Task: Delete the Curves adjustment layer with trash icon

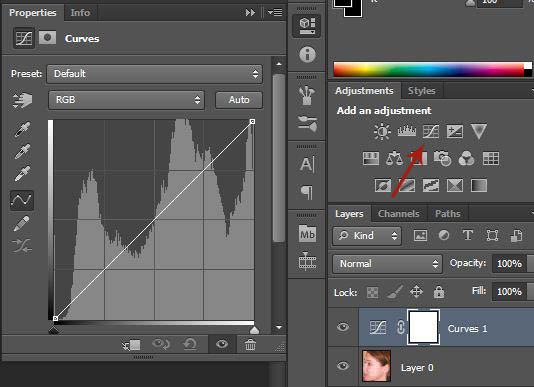Action: 250,344
